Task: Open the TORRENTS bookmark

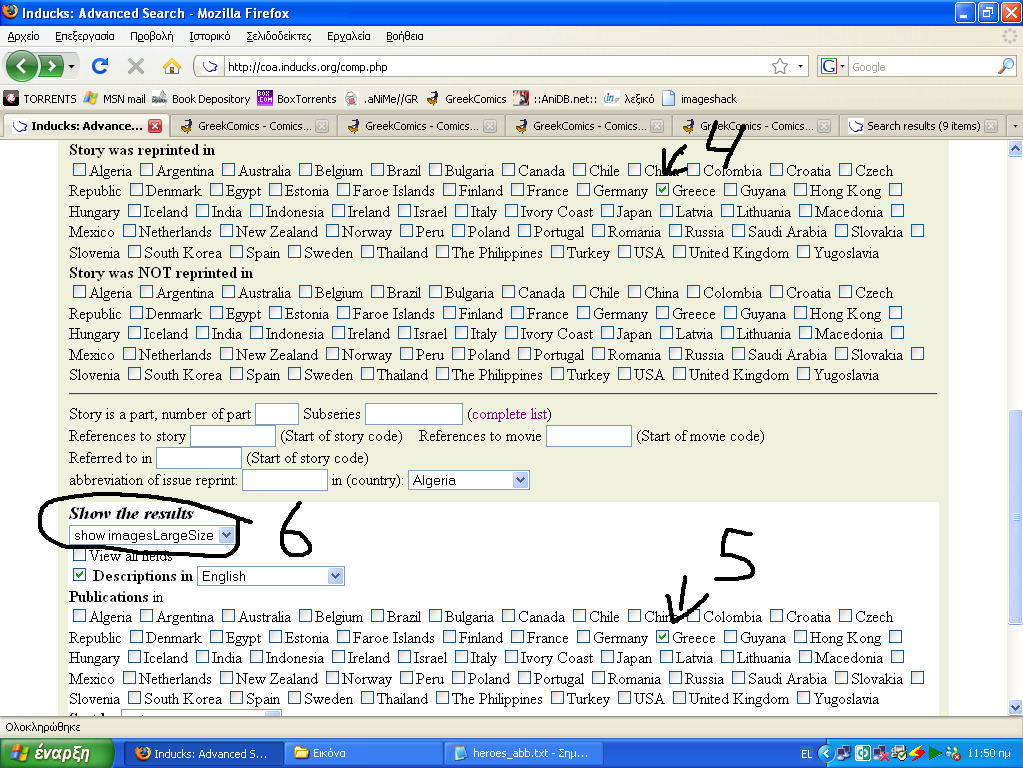Action: (x=40, y=99)
